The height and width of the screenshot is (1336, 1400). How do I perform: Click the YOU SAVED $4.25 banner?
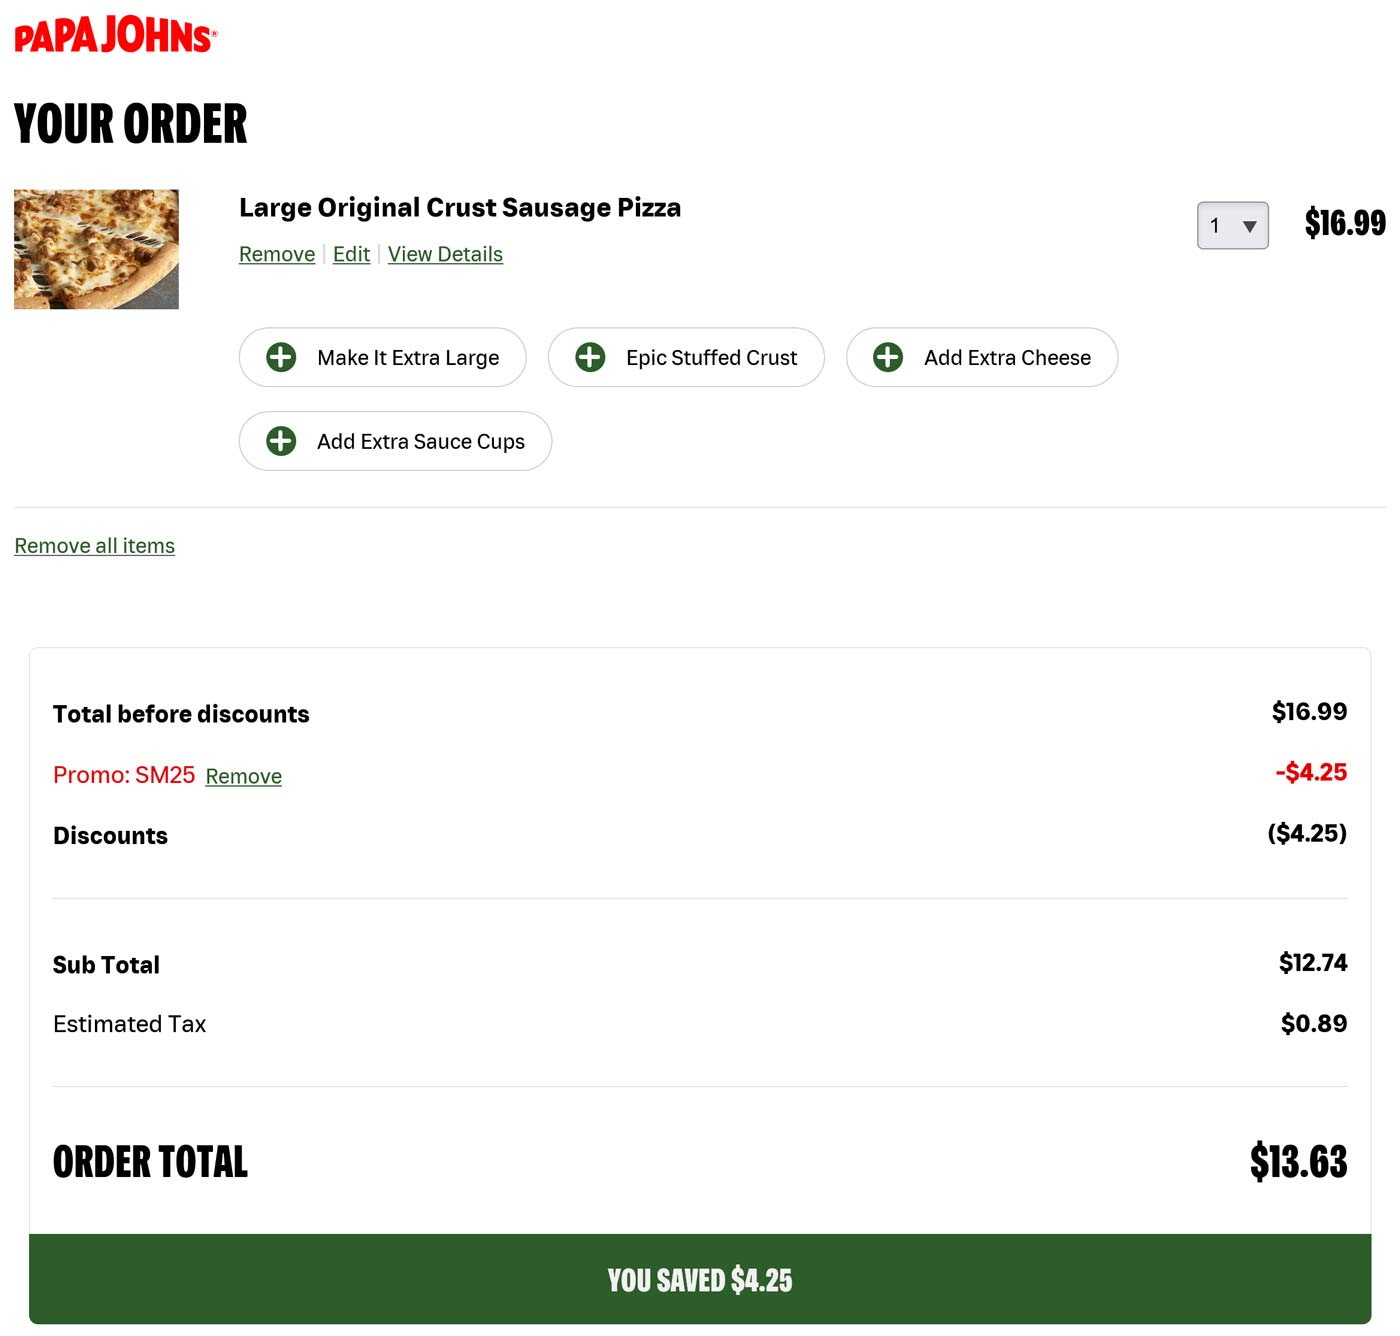700,1279
